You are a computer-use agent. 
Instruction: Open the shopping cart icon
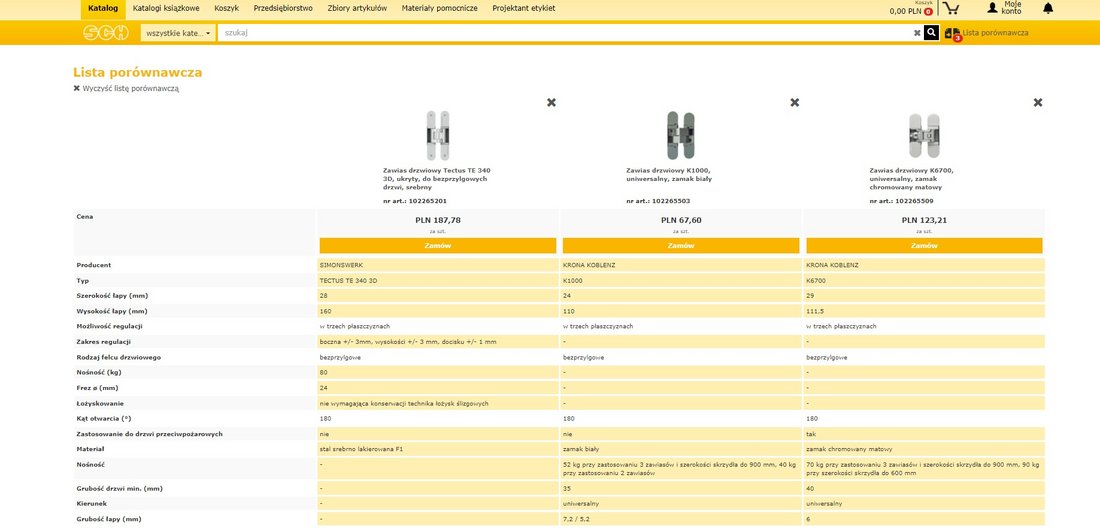tap(951, 8)
